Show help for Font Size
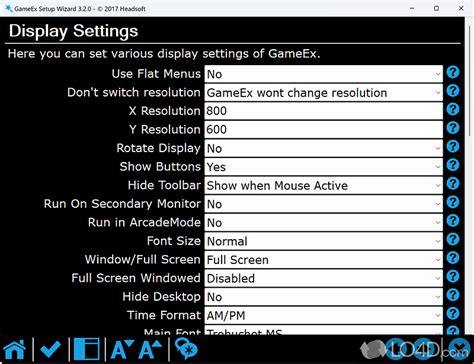The image size is (474, 364). click(453, 239)
